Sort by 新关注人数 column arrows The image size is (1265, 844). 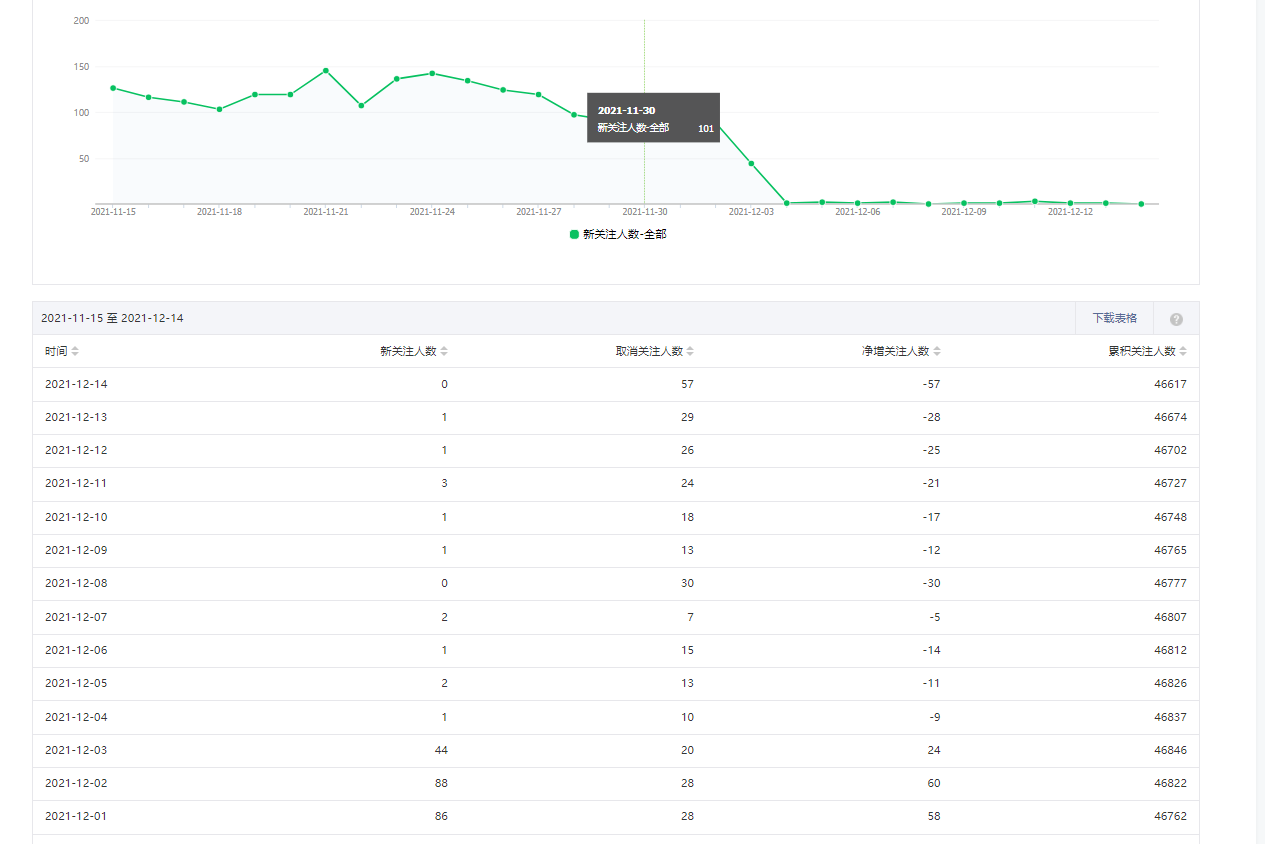pyautogui.click(x=444, y=352)
